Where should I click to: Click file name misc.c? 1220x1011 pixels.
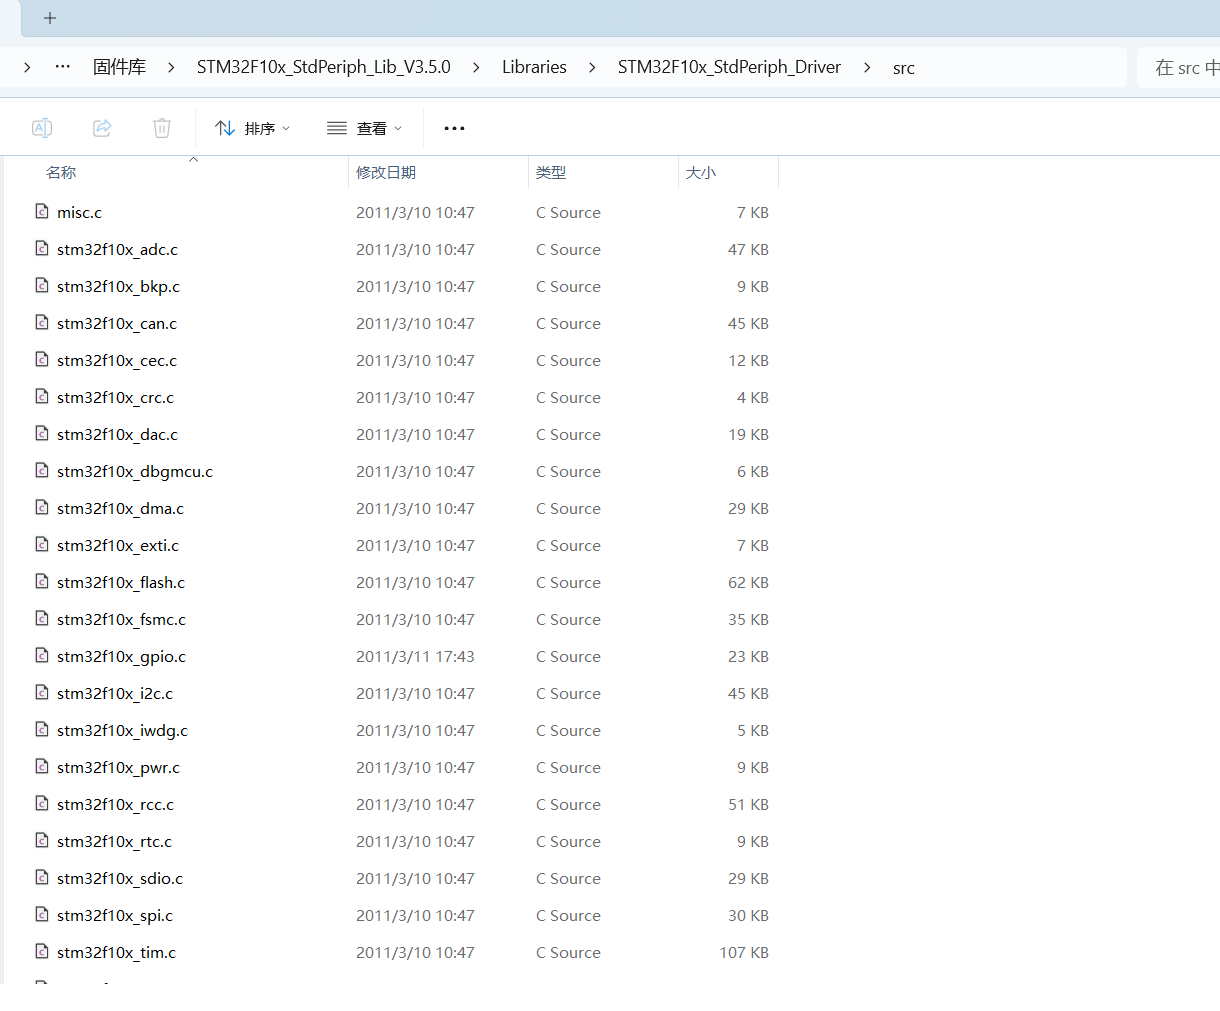pyautogui.click(x=79, y=213)
